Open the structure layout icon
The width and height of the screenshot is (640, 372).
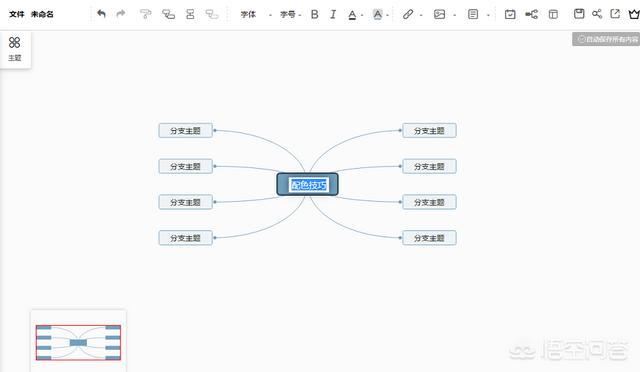(x=531, y=15)
